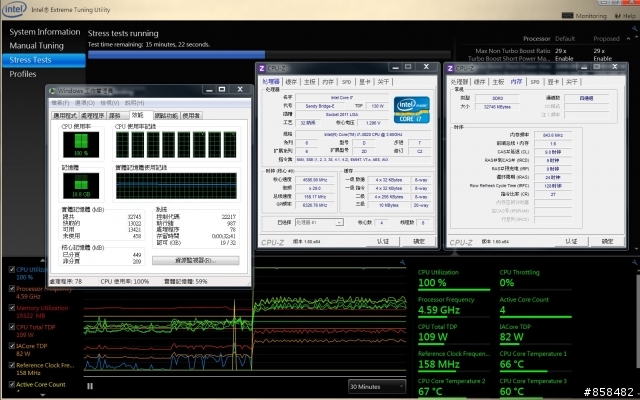640x400 pixels.
Task: Click the Max Non Turbo Boost Ratio row
Action: [545, 51]
